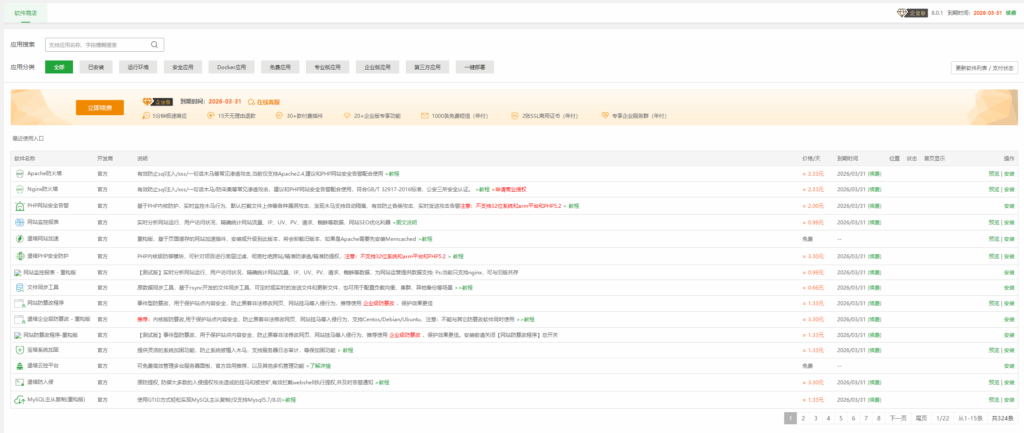
Task: Click the 宝塔系统加固 shield icon
Action: (x=19, y=350)
